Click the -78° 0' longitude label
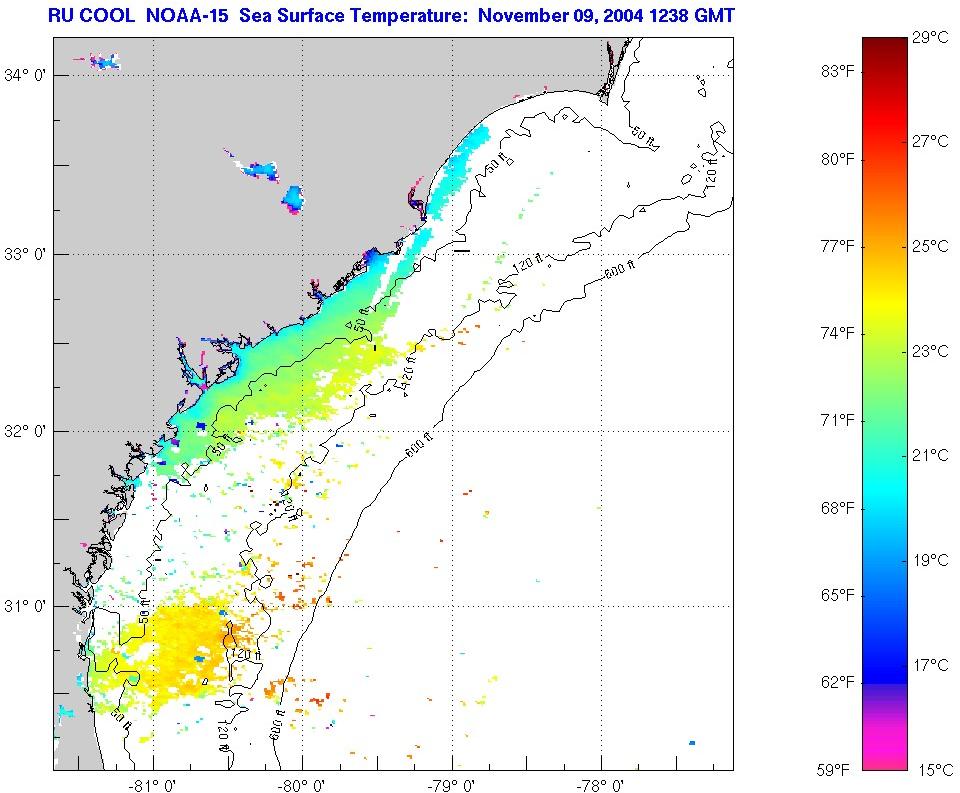Viewport: 960px width, 793px height. point(601,785)
